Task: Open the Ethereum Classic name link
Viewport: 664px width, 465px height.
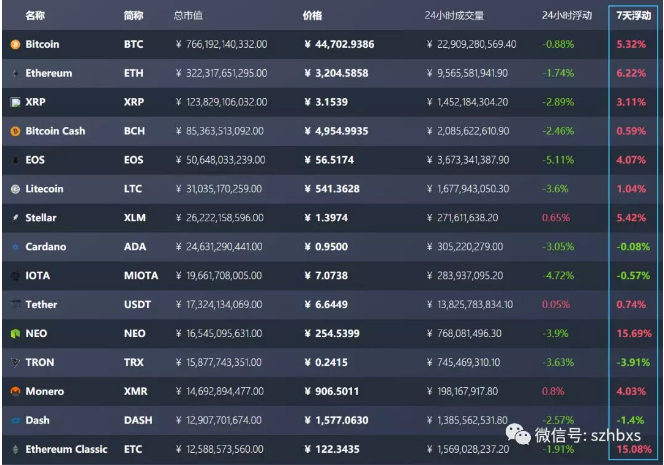Action: (x=66, y=449)
